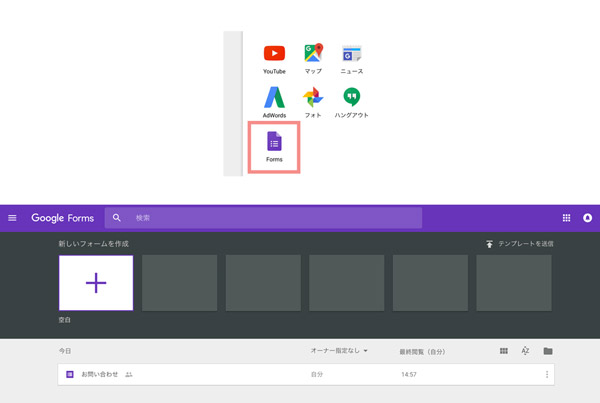Switch to grid view layout

coord(503,351)
